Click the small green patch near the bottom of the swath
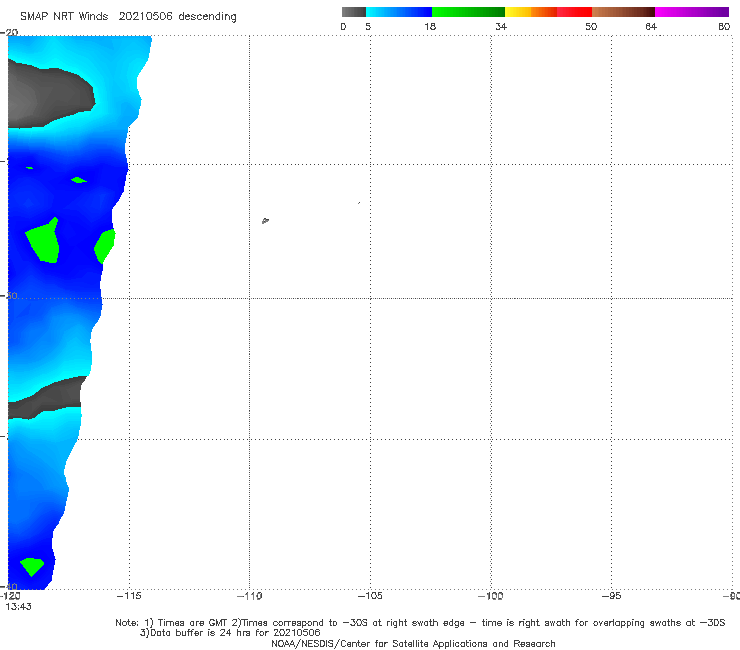This screenshot has height=650, width=740. pos(32,566)
